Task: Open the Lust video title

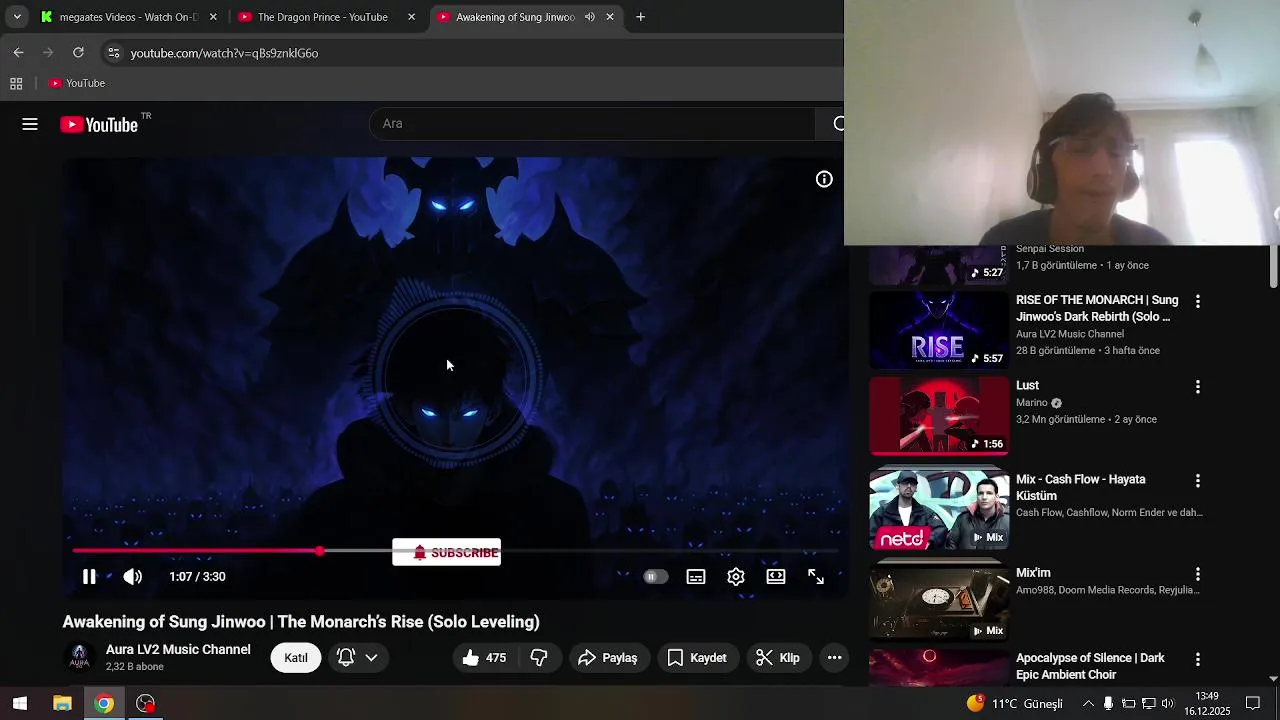Action: [1027, 385]
